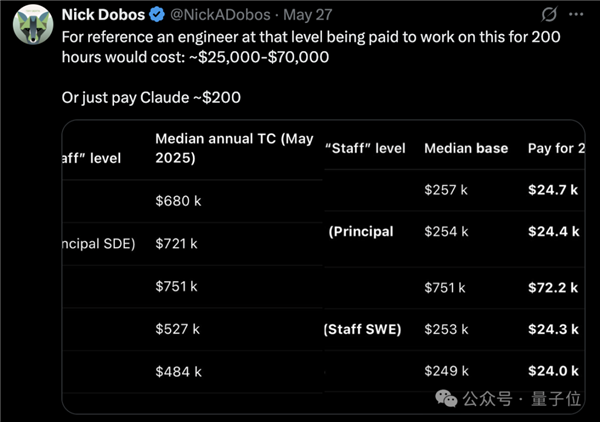Click the $257 k median base cell
This screenshot has width=600, height=422.
(446, 190)
